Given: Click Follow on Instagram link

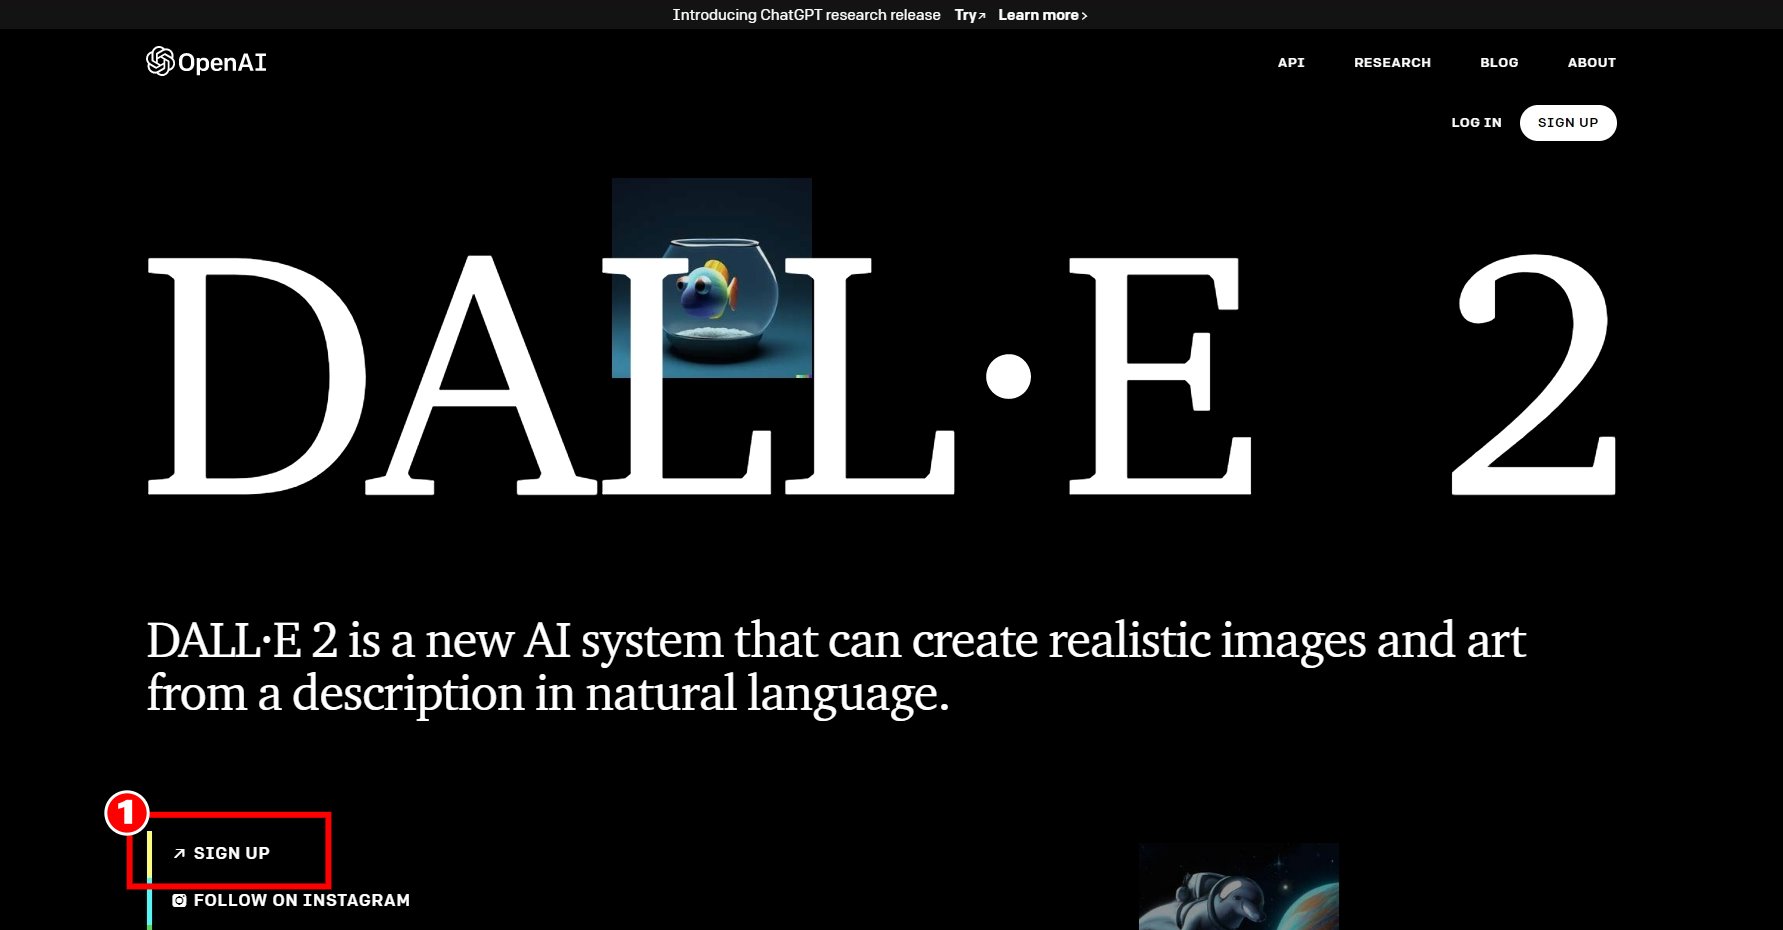Looking at the screenshot, I should point(291,900).
